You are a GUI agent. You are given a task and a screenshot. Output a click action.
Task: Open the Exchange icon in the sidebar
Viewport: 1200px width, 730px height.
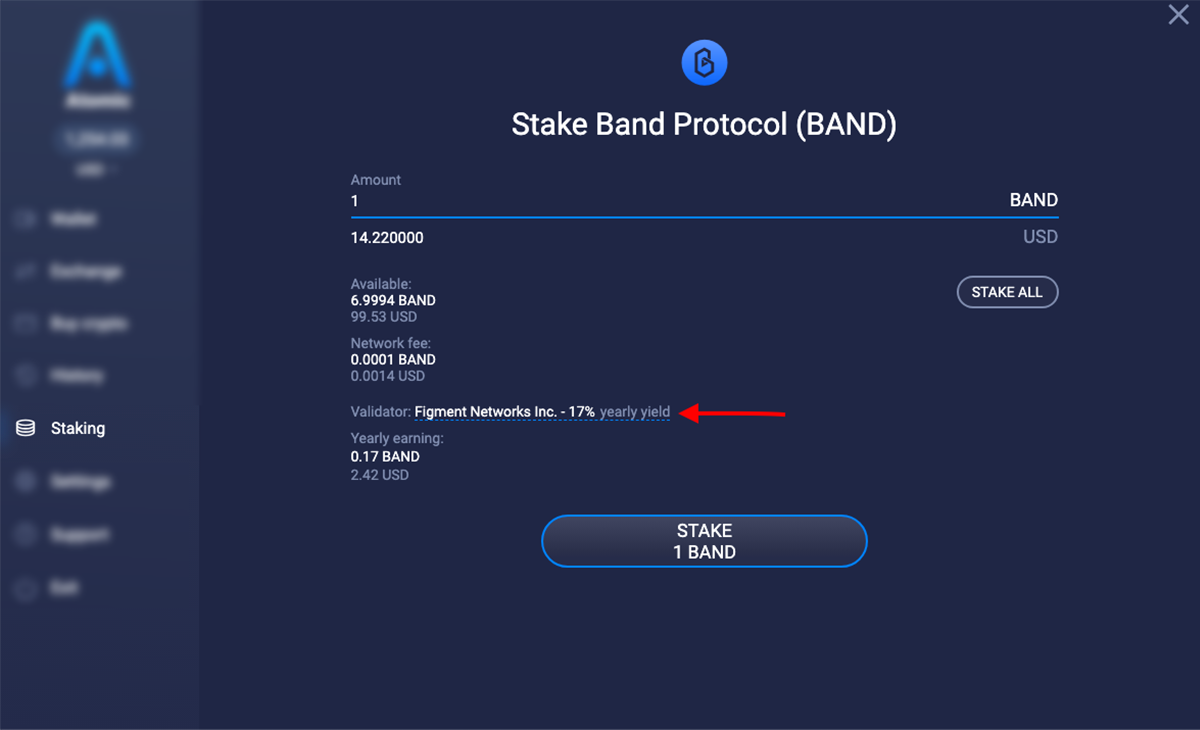pos(25,271)
